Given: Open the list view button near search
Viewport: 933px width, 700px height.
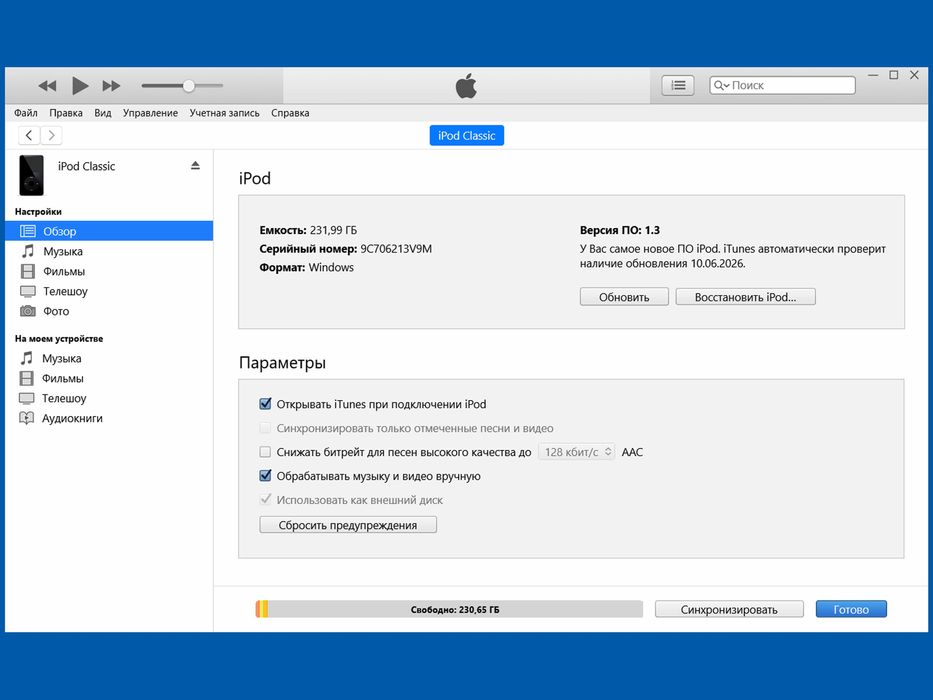Looking at the screenshot, I should coord(678,86).
